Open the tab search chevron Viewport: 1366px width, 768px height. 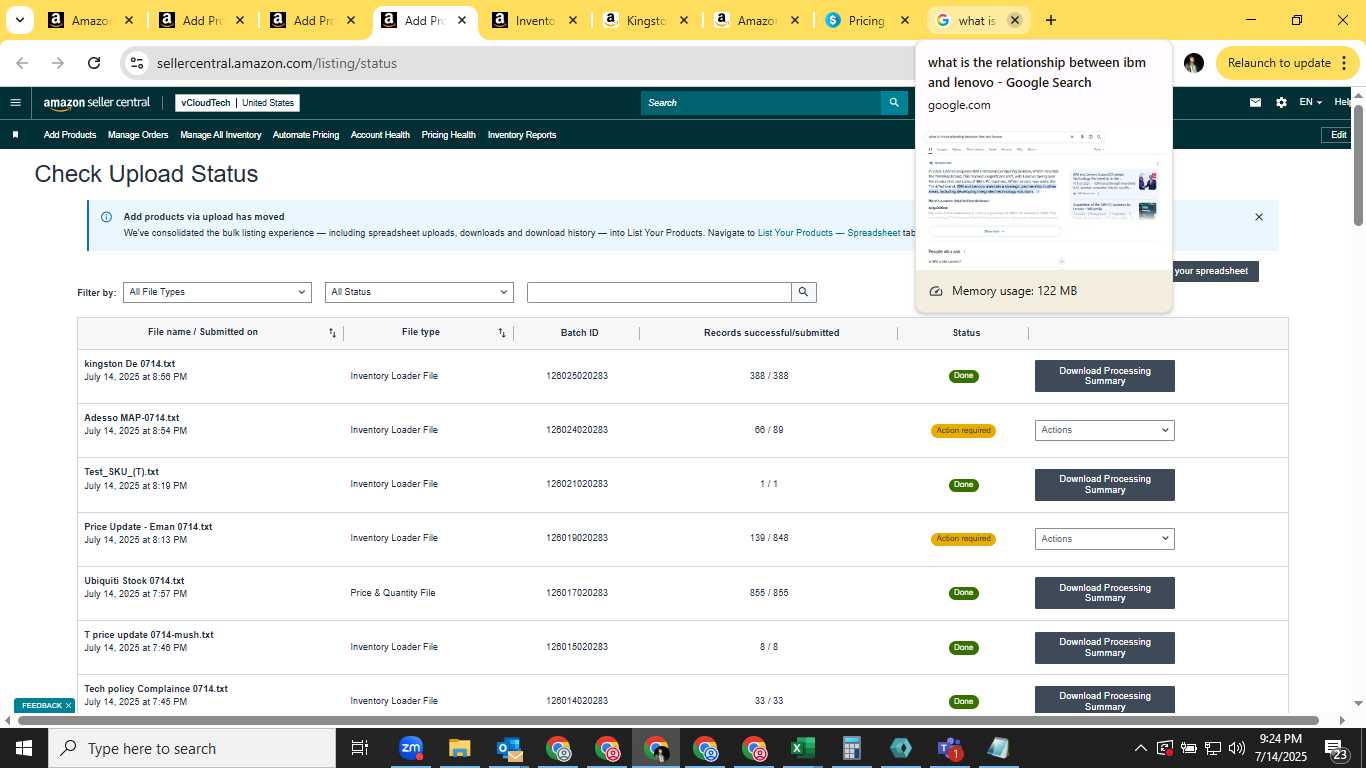pyautogui.click(x=19, y=20)
